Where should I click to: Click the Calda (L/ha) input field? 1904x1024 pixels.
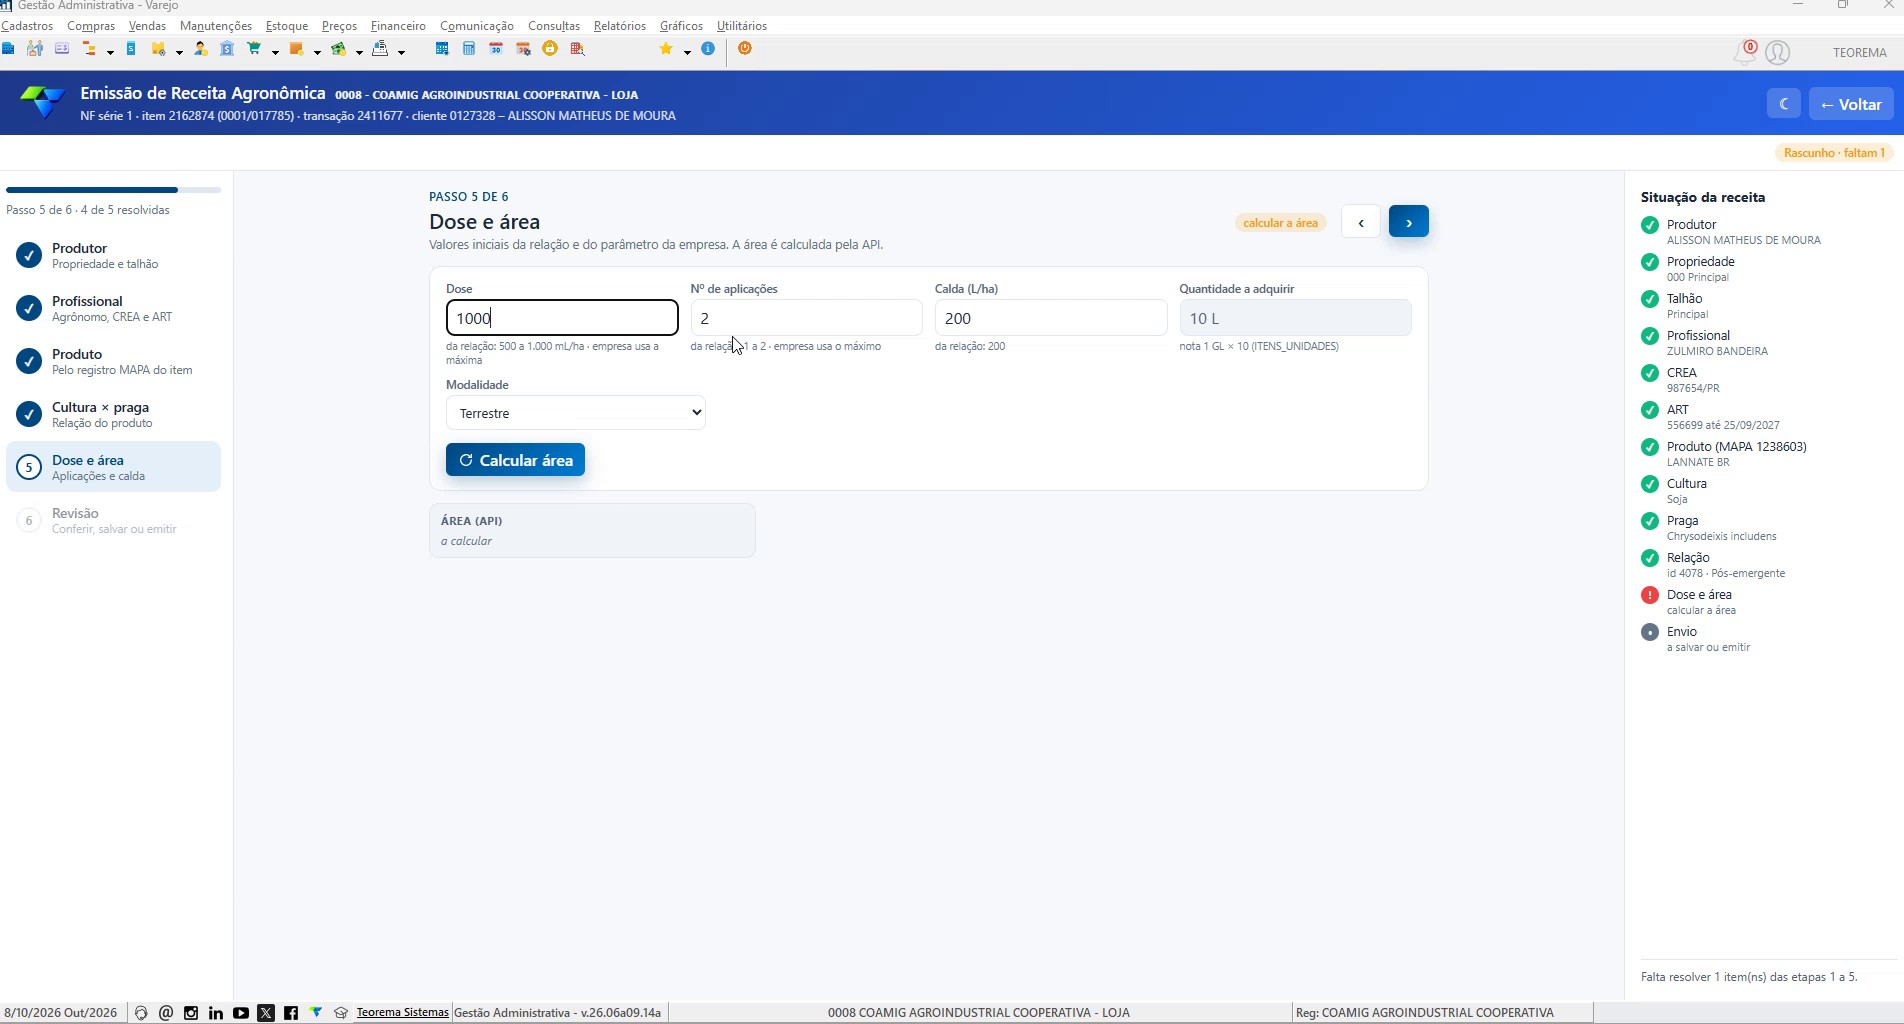pos(1051,318)
